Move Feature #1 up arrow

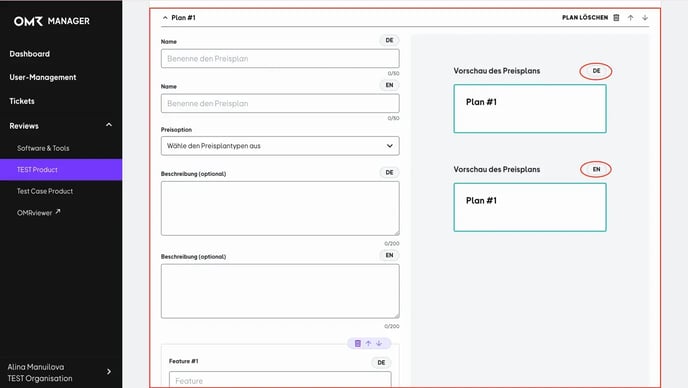point(368,343)
